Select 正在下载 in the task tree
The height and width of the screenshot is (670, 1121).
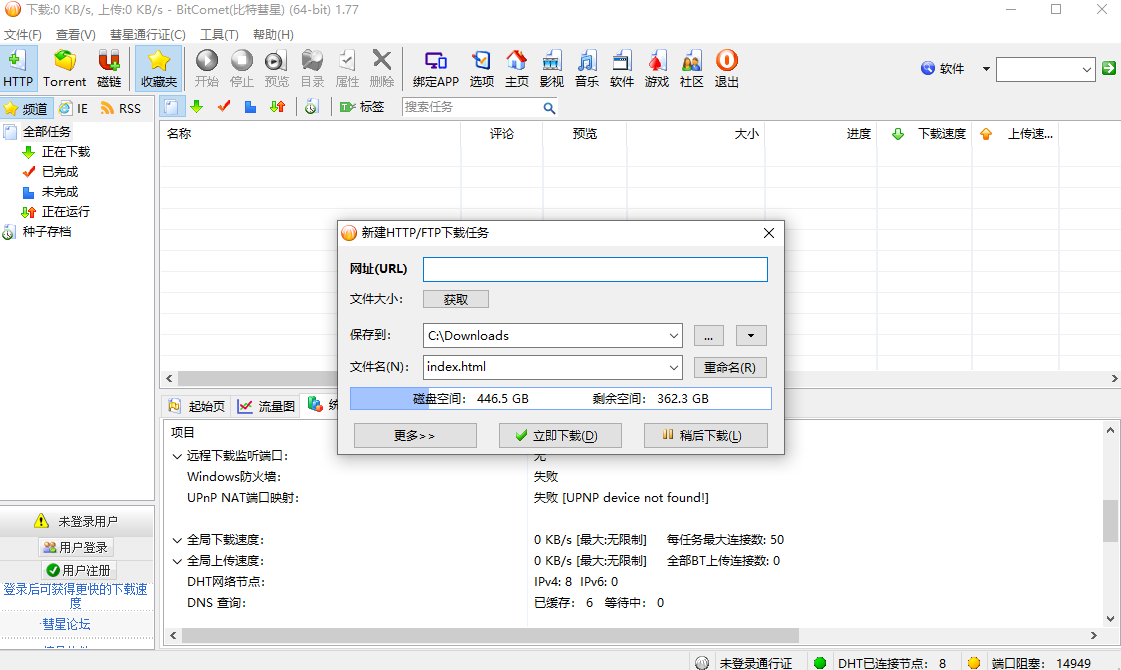(66, 152)
